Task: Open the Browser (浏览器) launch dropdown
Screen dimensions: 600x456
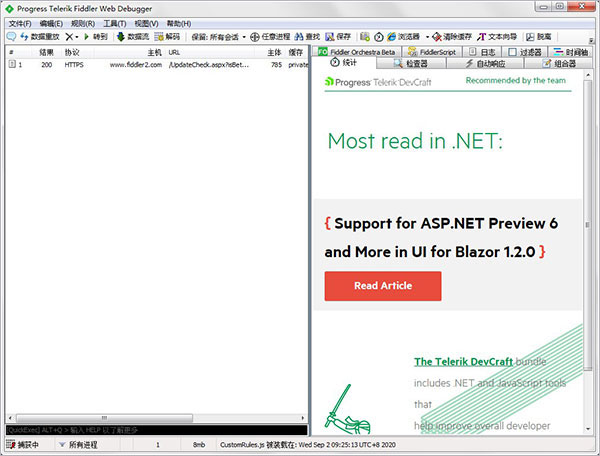Action: click(x=428, y=37)
